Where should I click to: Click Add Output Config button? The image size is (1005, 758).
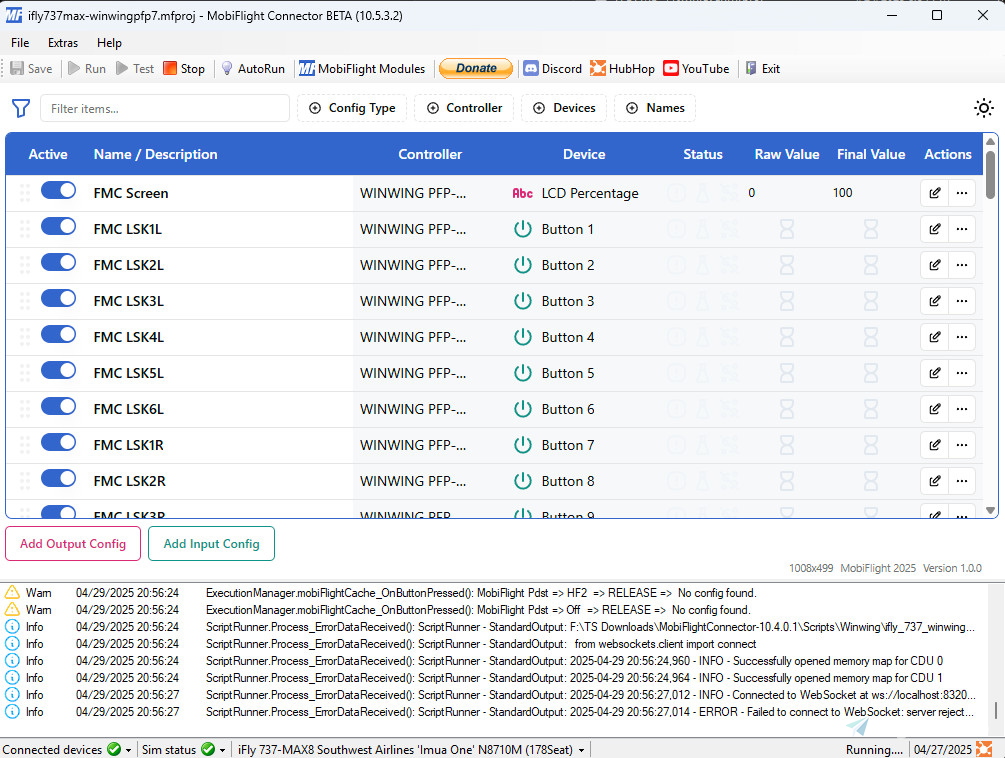coord(73,544)
